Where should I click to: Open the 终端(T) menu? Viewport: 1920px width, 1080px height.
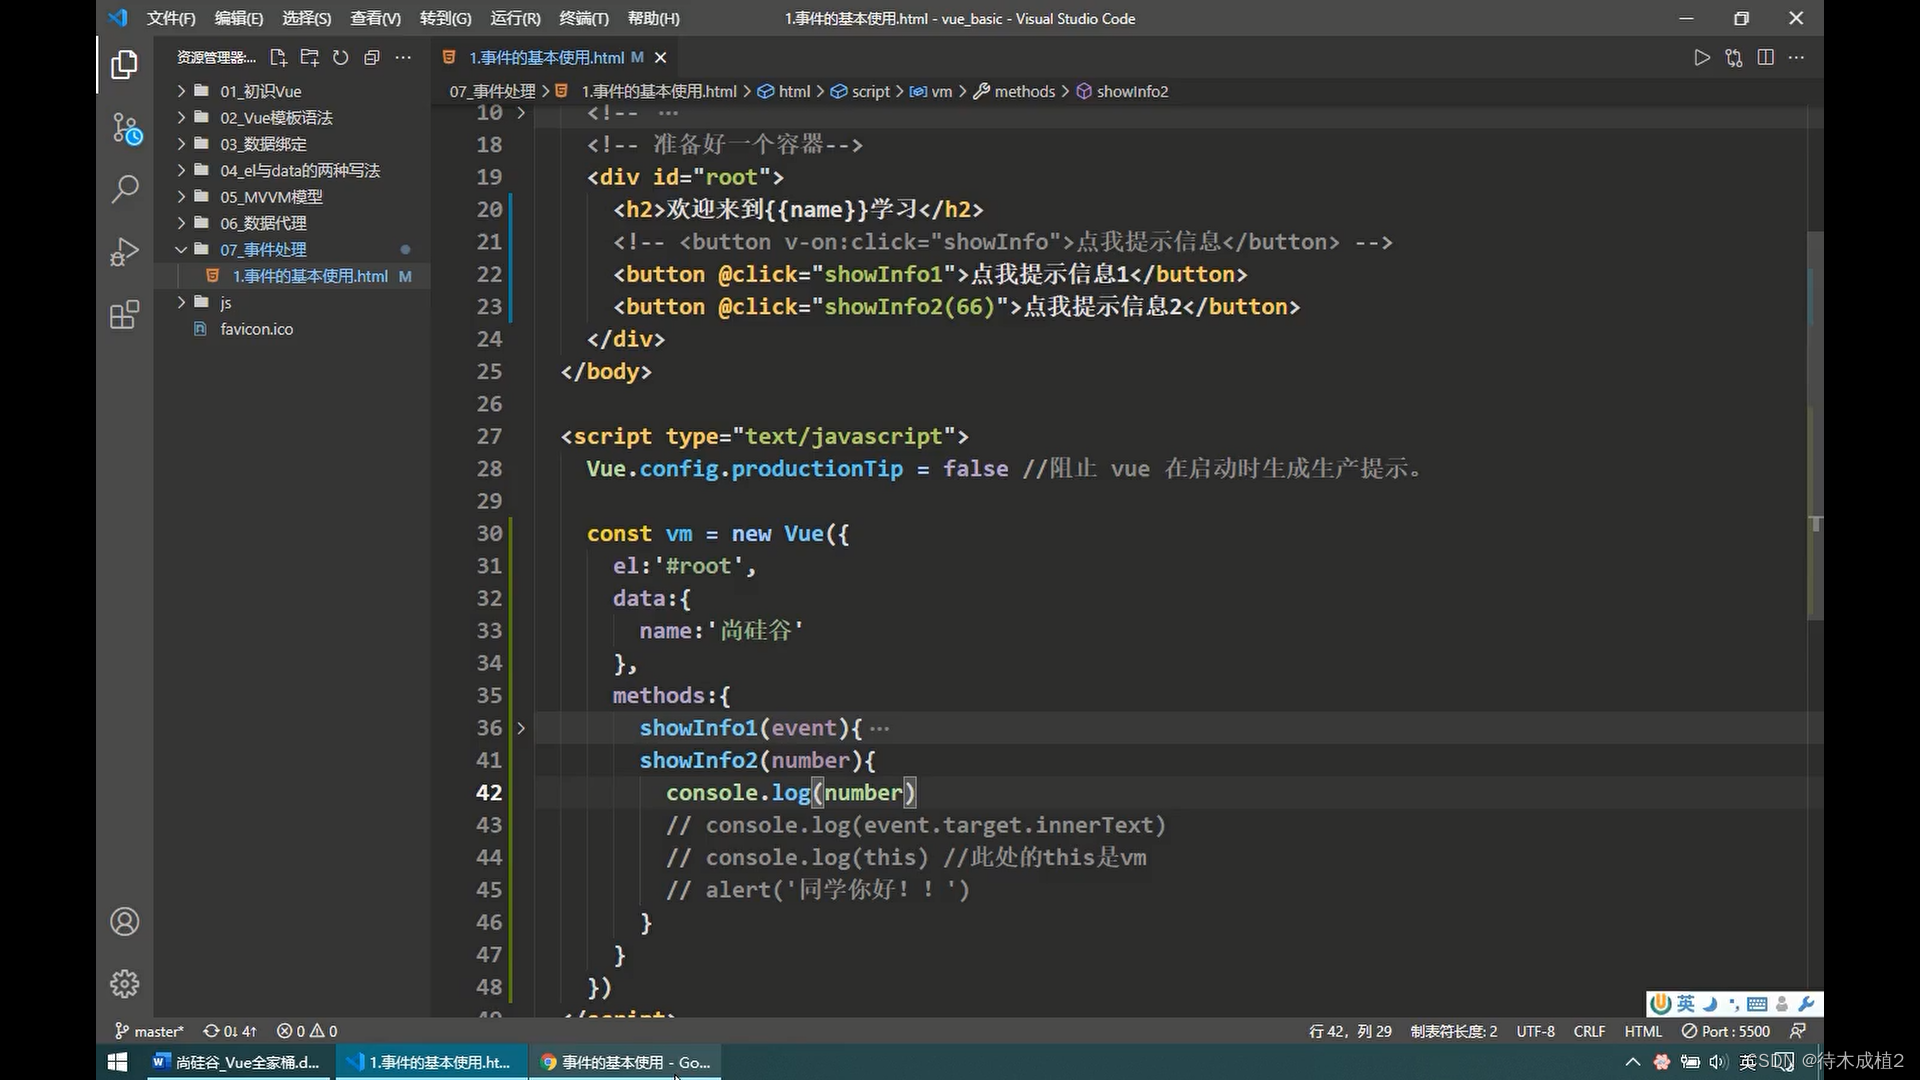click(x=584, y=18)
